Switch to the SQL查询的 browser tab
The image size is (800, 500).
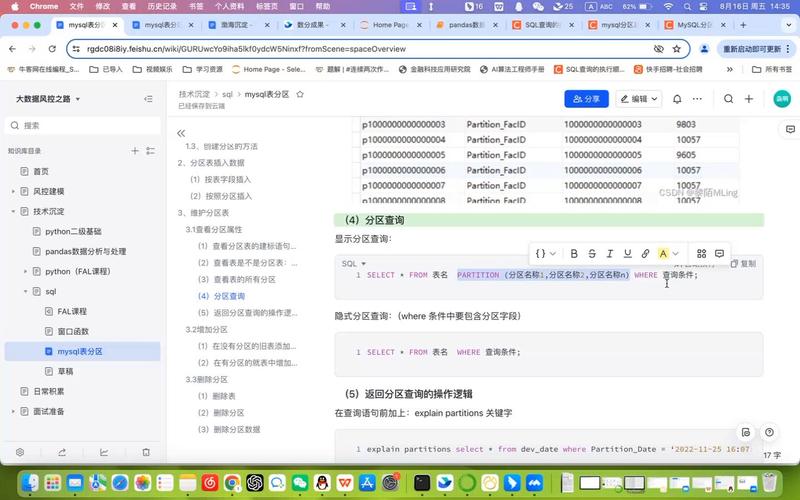click(x=543, y=24)
